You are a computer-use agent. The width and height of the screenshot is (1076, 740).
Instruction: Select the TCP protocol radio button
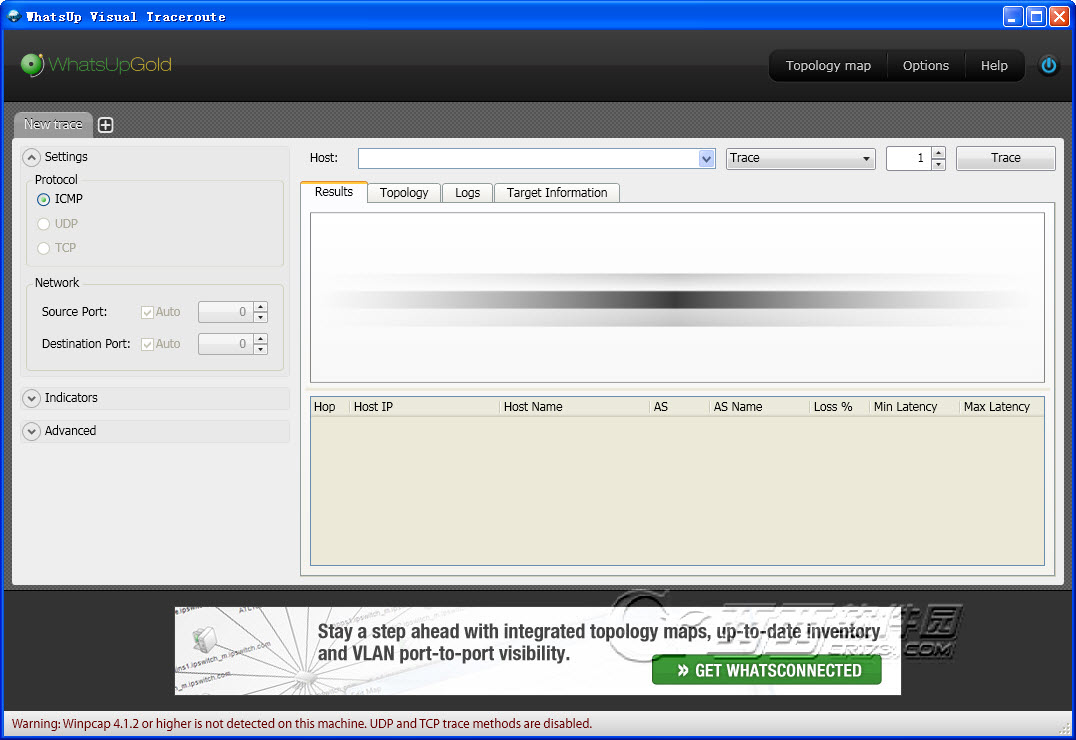click(x=43, y=248)
